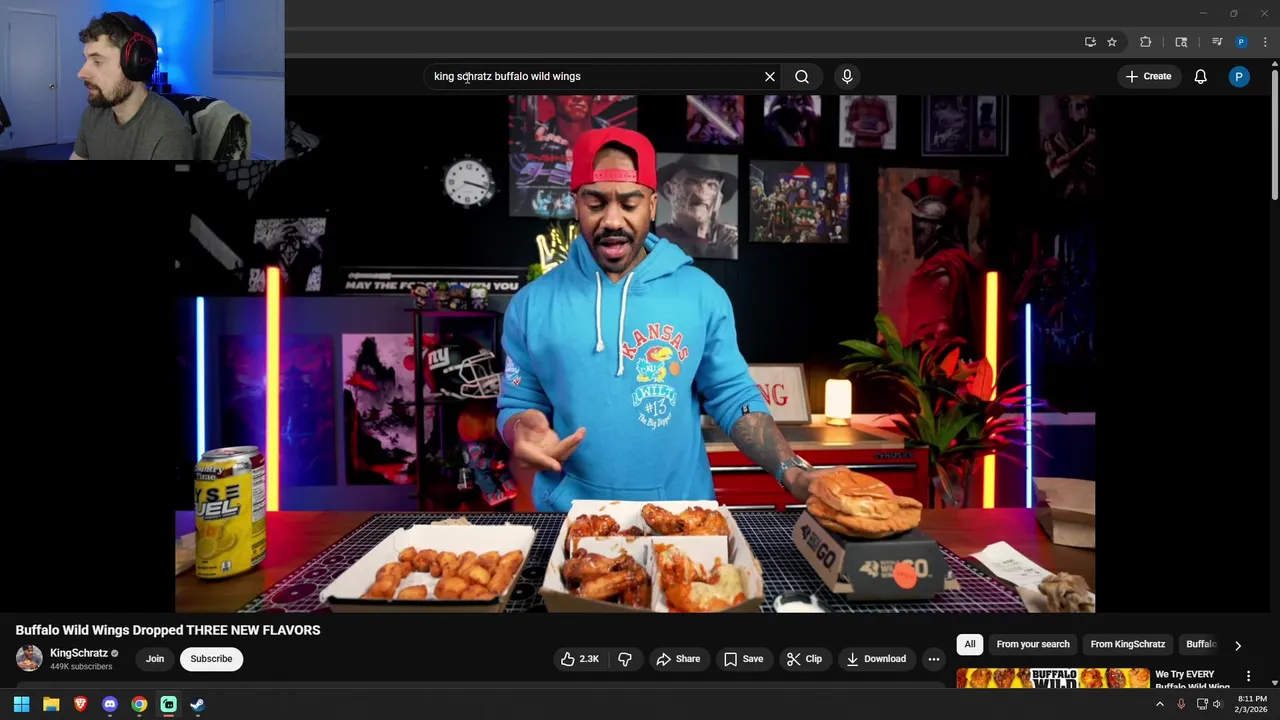Viewport: 1280px width, 720px height.
Task: Create a Clip of the video
Action: click(x=804, y=659)
